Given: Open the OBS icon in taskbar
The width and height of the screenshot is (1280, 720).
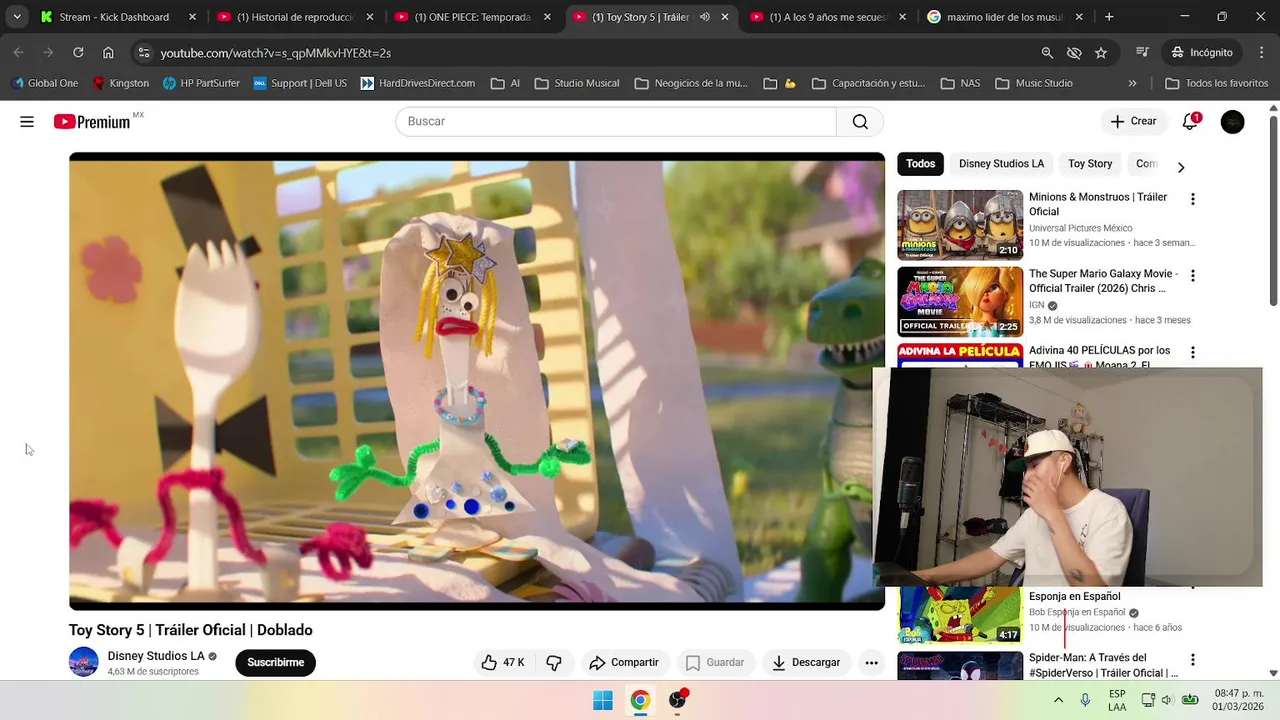Looking at the screenshot, I should pyautogui.click(x=678, y=700).
